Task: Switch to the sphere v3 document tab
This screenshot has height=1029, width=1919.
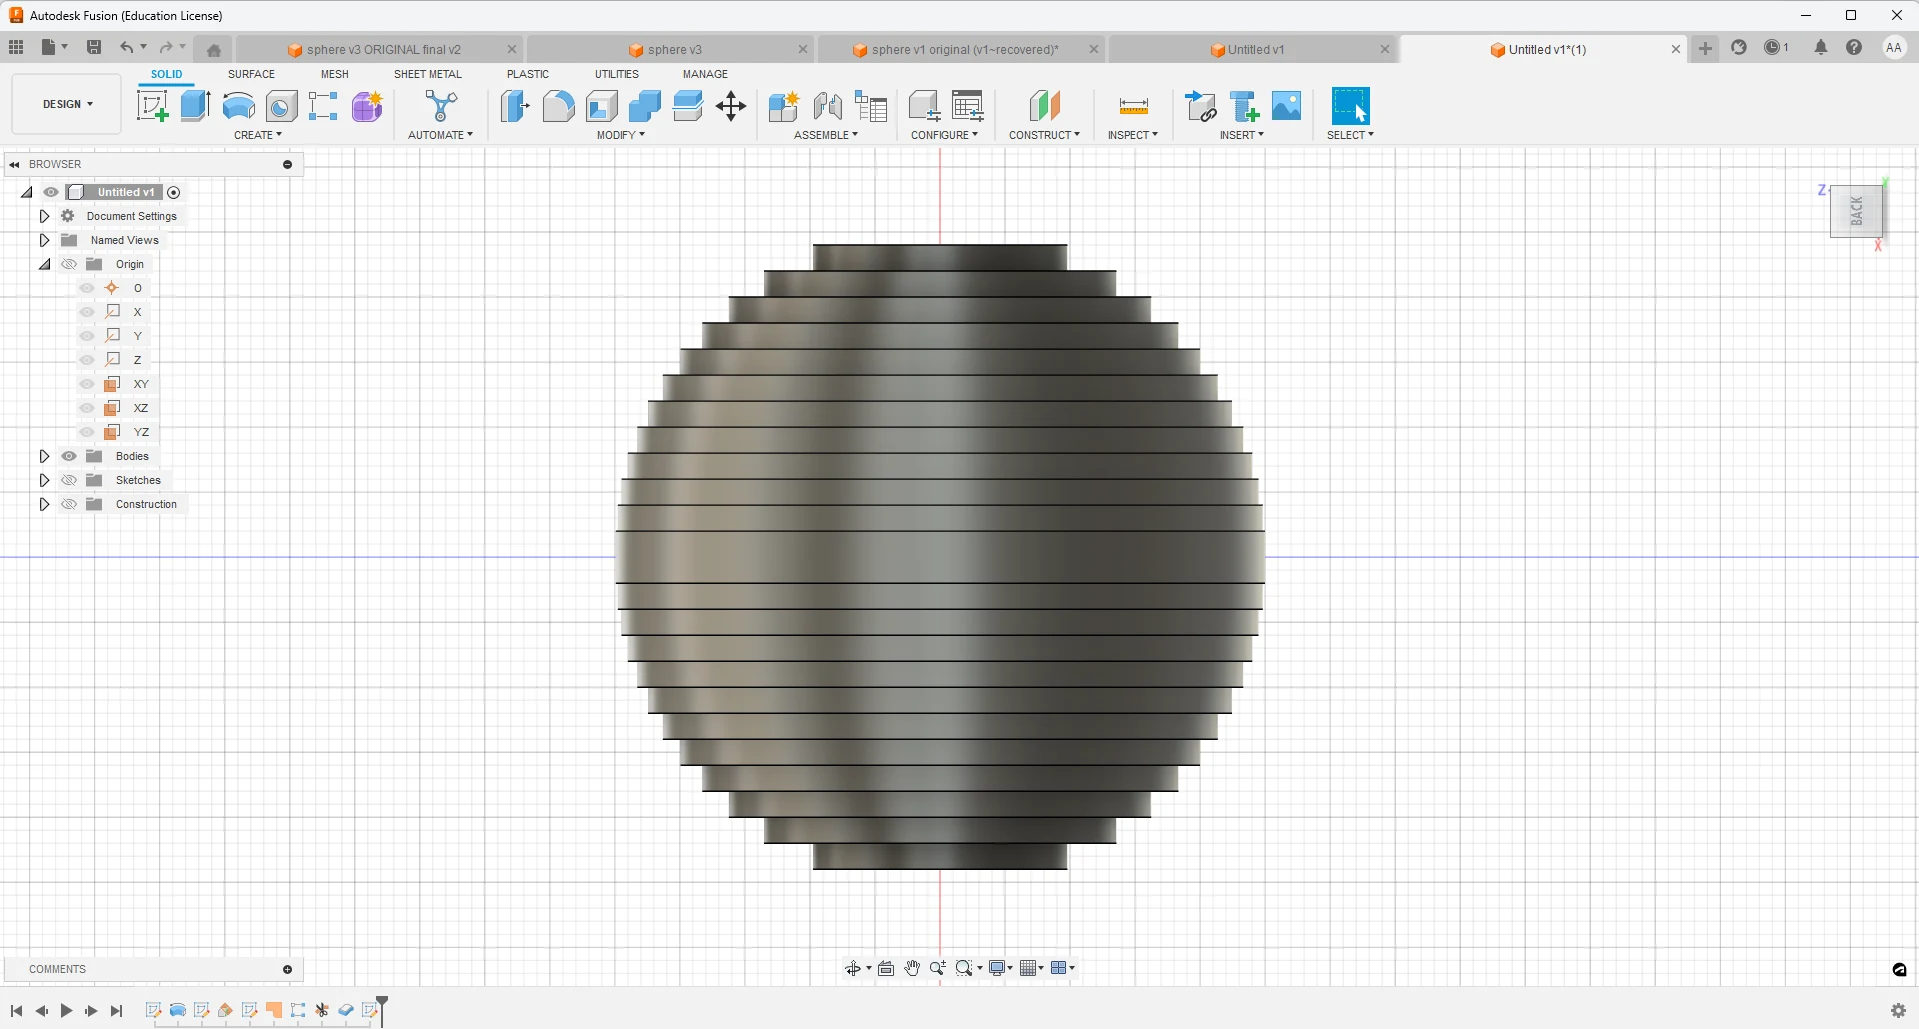Action: click(674, 50)
